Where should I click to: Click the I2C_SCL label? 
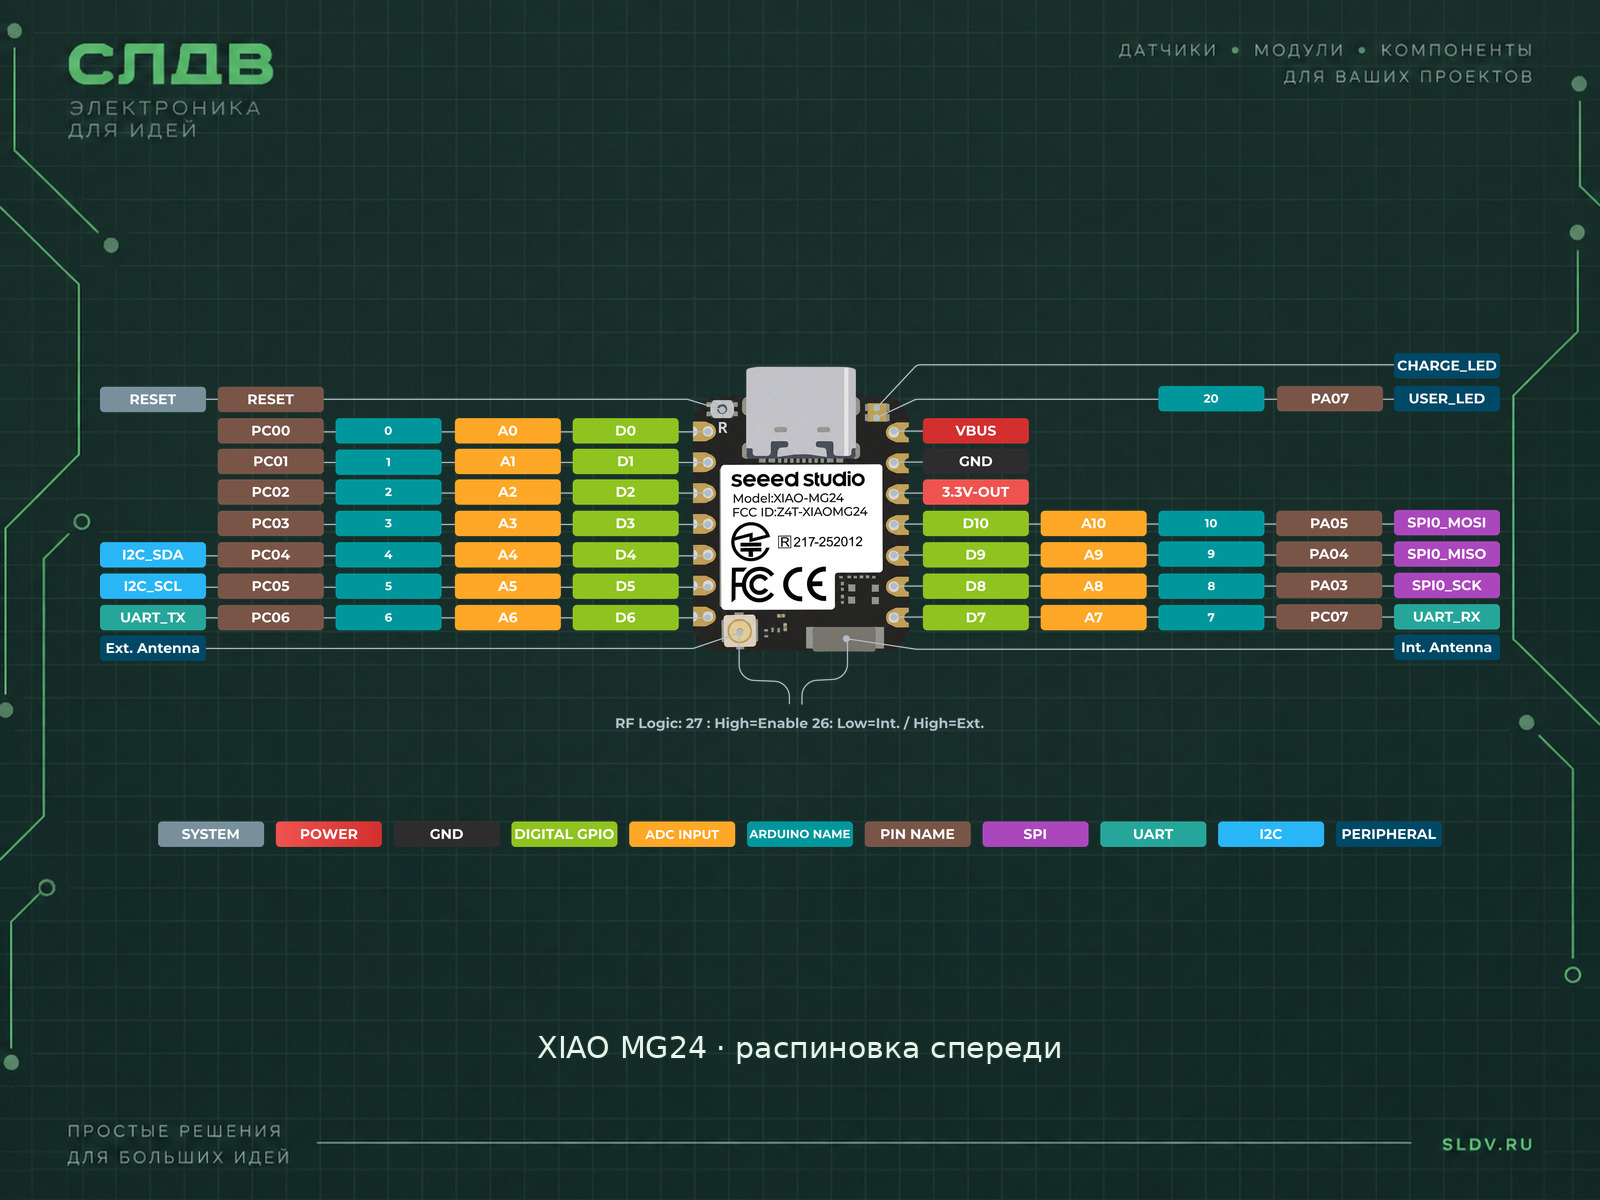tap(153, 586)
